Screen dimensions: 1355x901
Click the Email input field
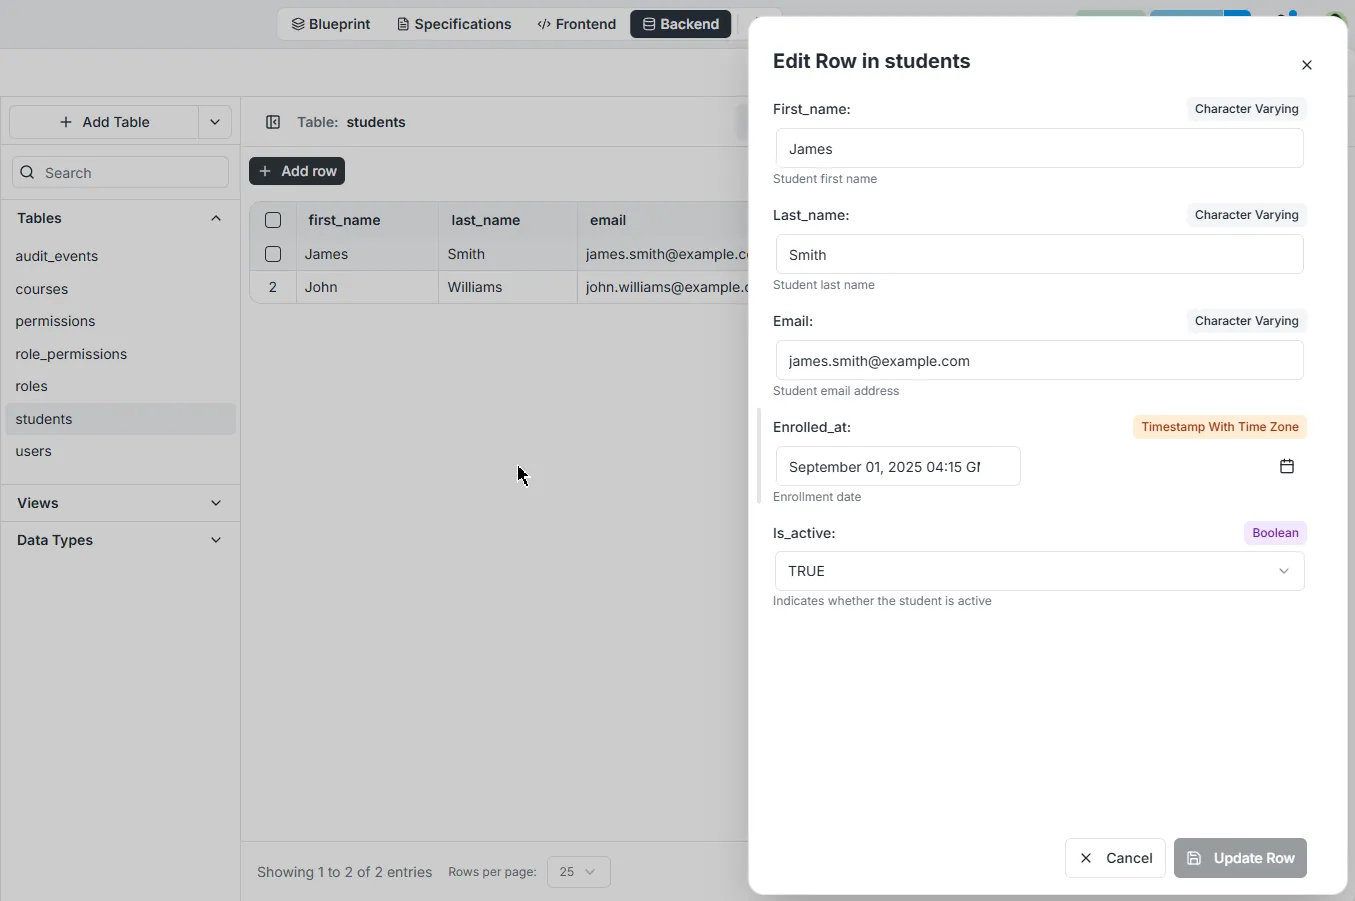coord(1039,361)
